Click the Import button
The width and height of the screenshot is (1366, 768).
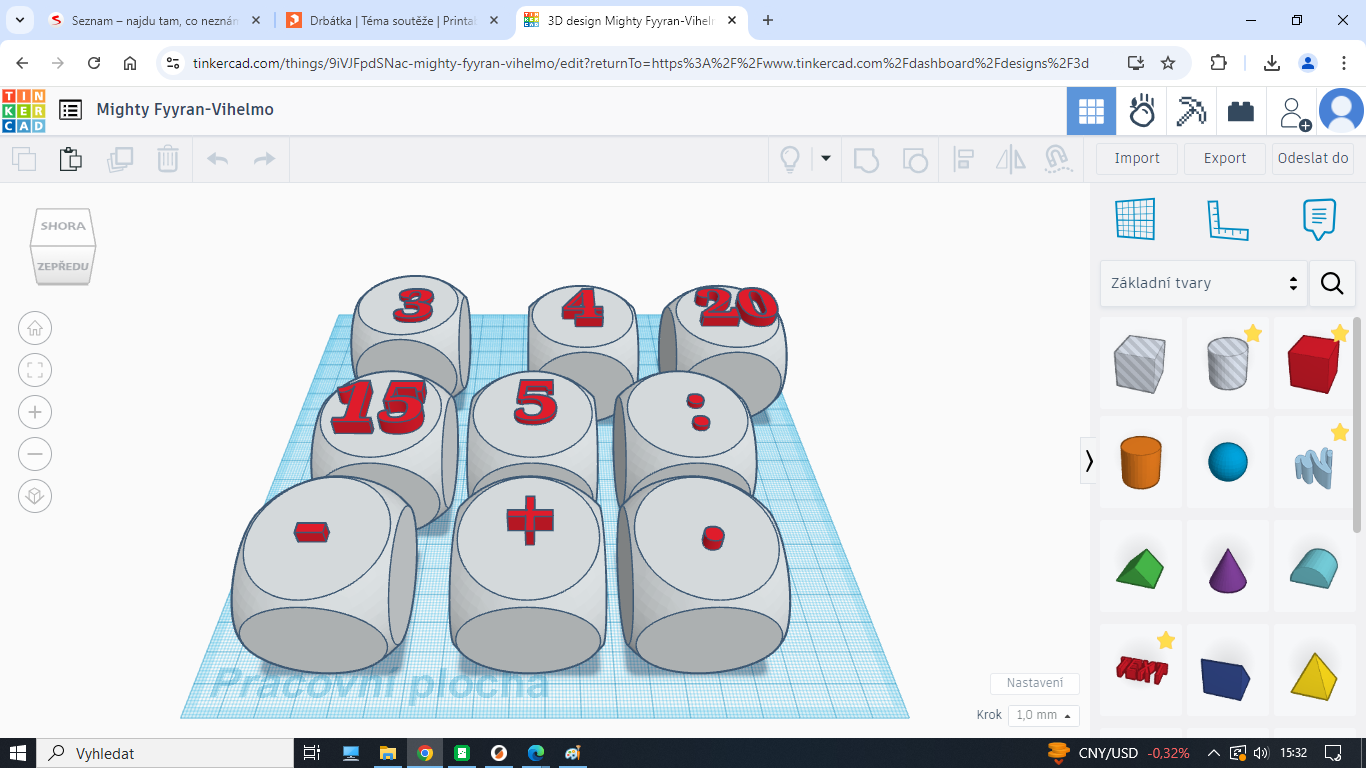(x=1137, y=158)
